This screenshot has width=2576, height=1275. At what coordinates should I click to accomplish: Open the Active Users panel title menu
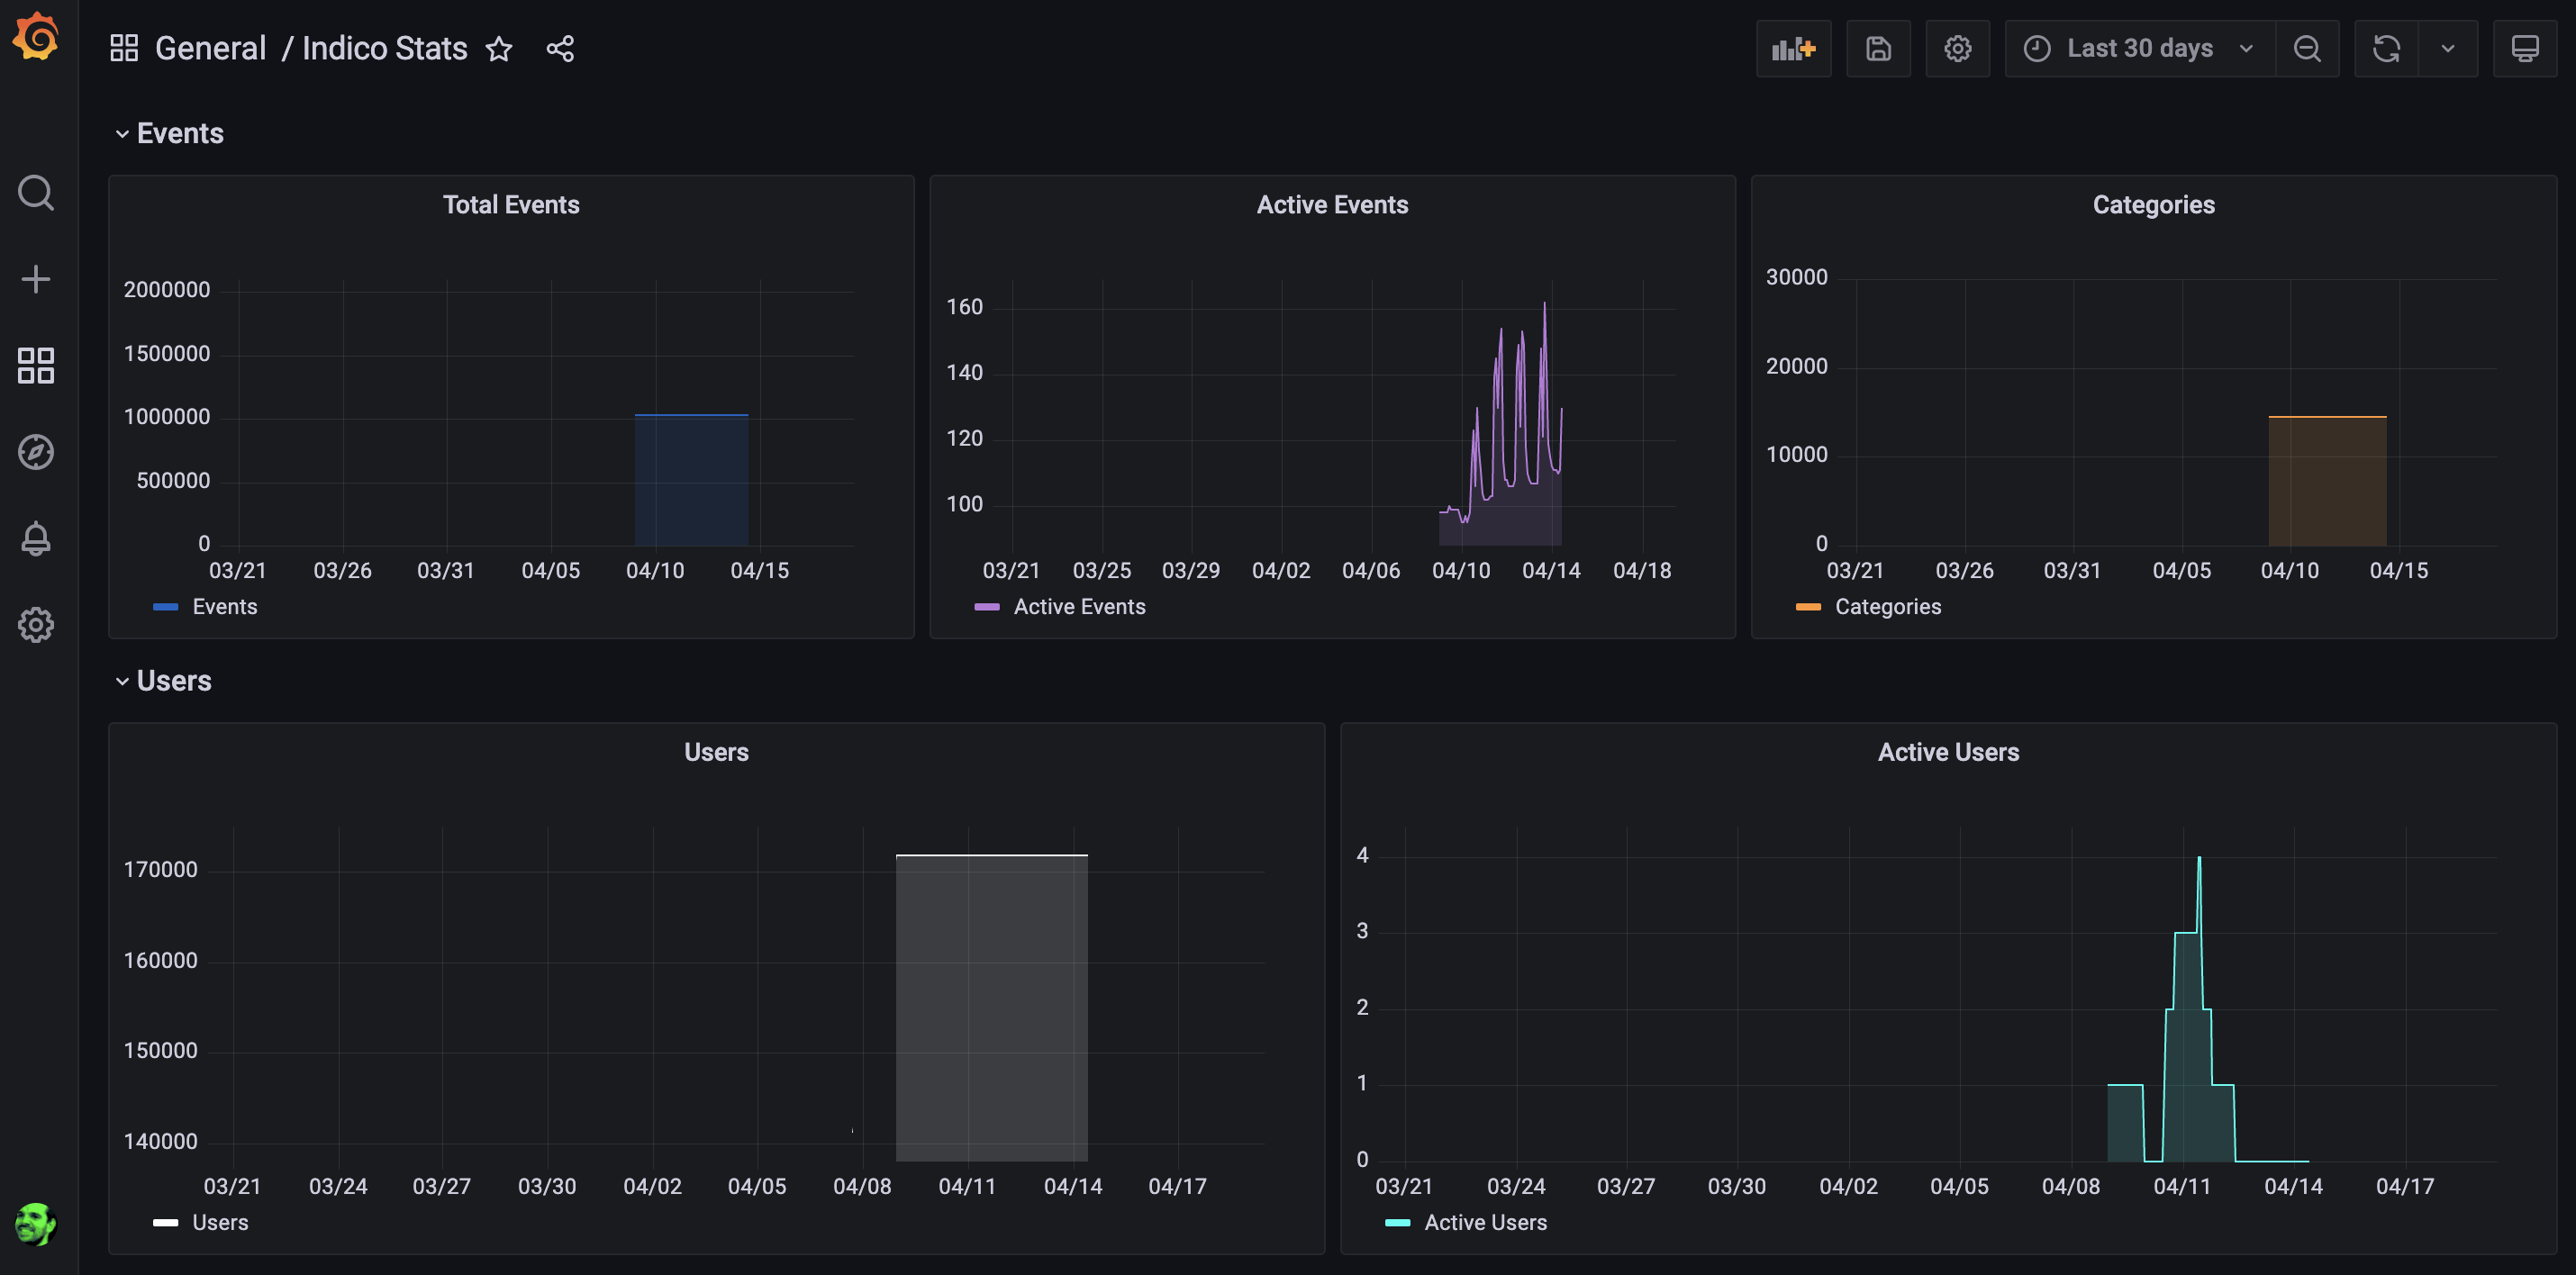1947,752
